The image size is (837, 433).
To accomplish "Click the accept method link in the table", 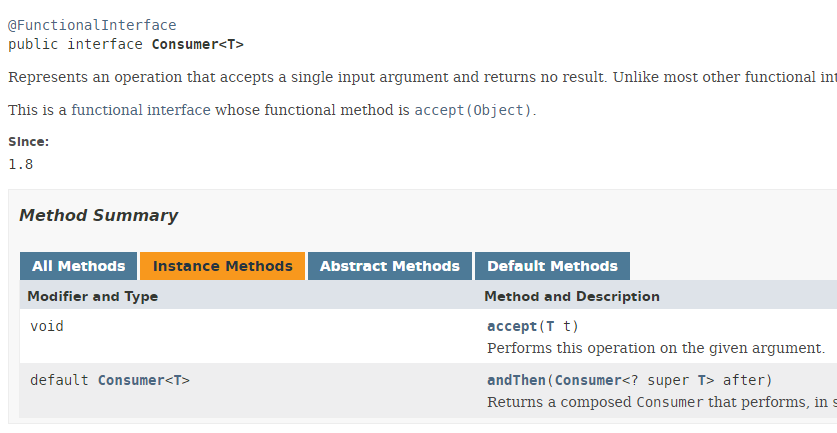I will (512, 326).
